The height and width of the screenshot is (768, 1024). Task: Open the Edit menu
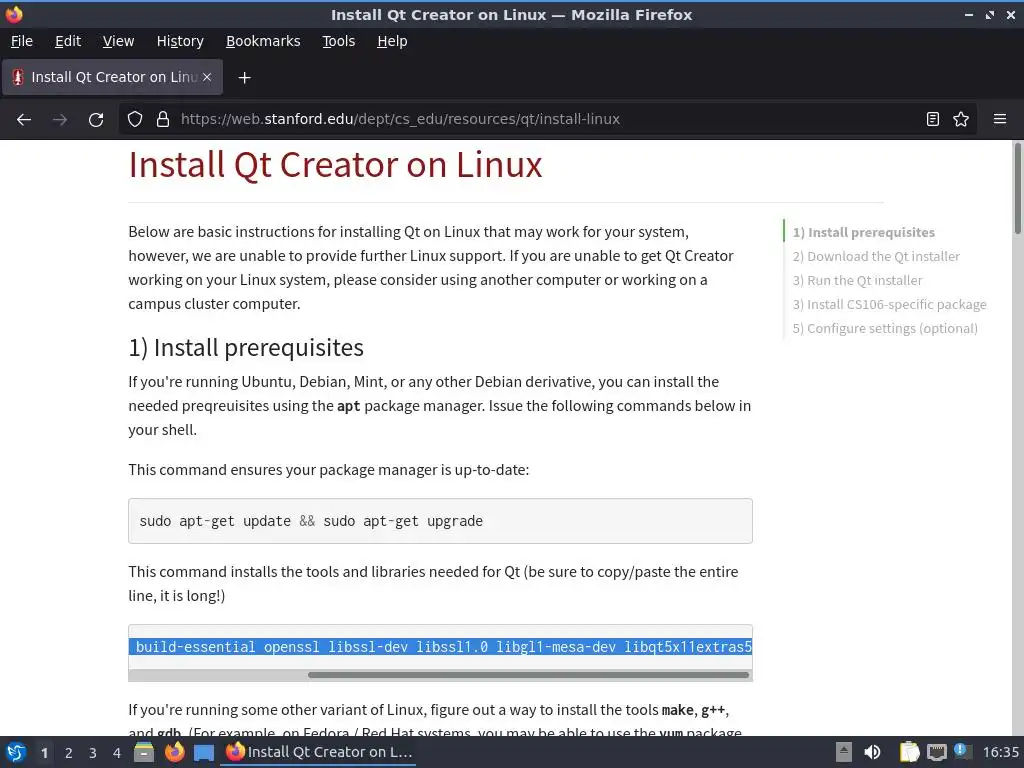coord(68,41)
